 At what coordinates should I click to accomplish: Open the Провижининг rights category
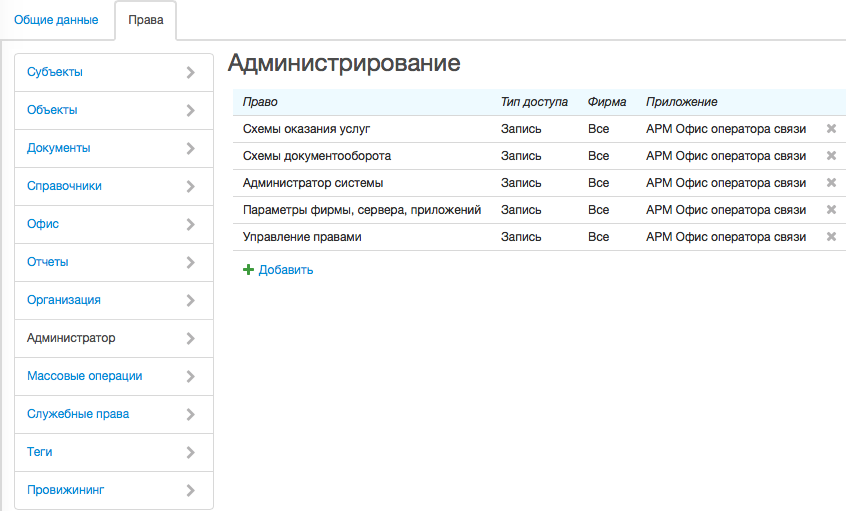coord(114,490)
